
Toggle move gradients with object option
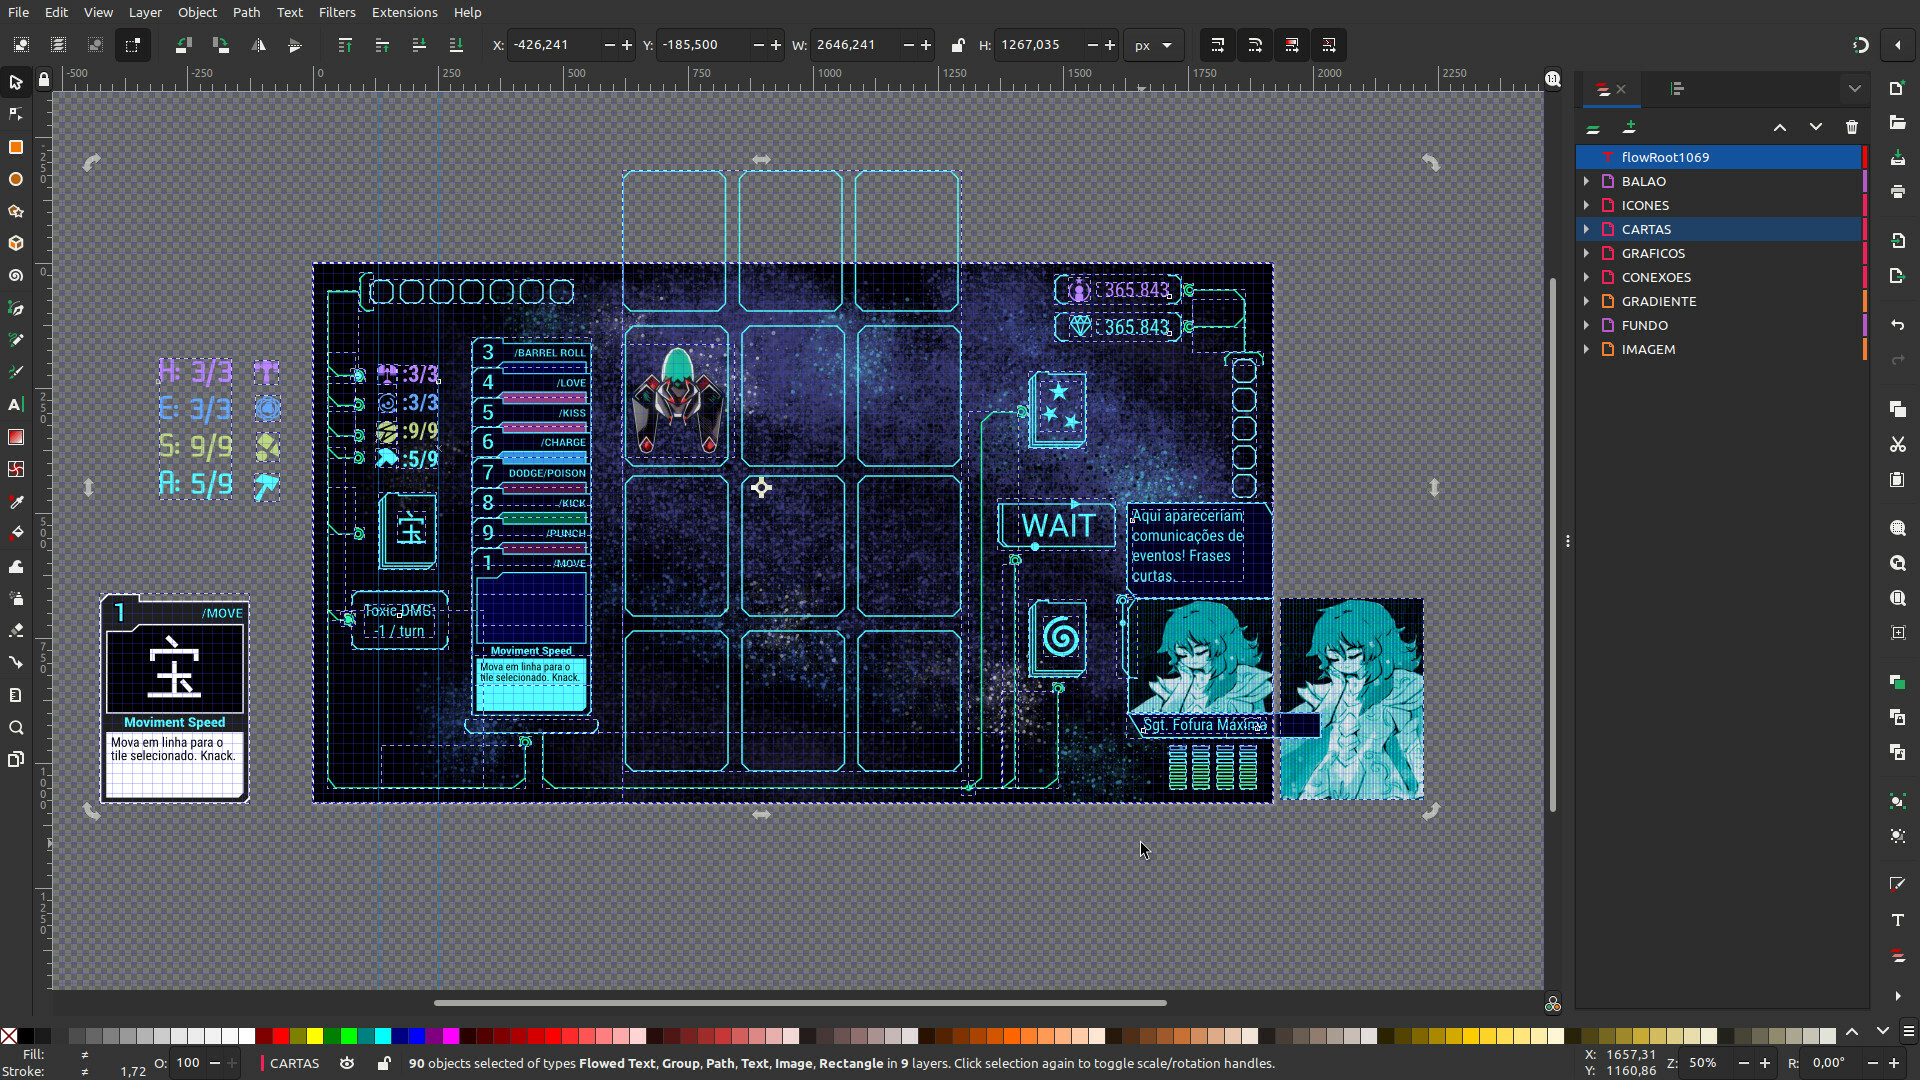(x=1292, y=45)
